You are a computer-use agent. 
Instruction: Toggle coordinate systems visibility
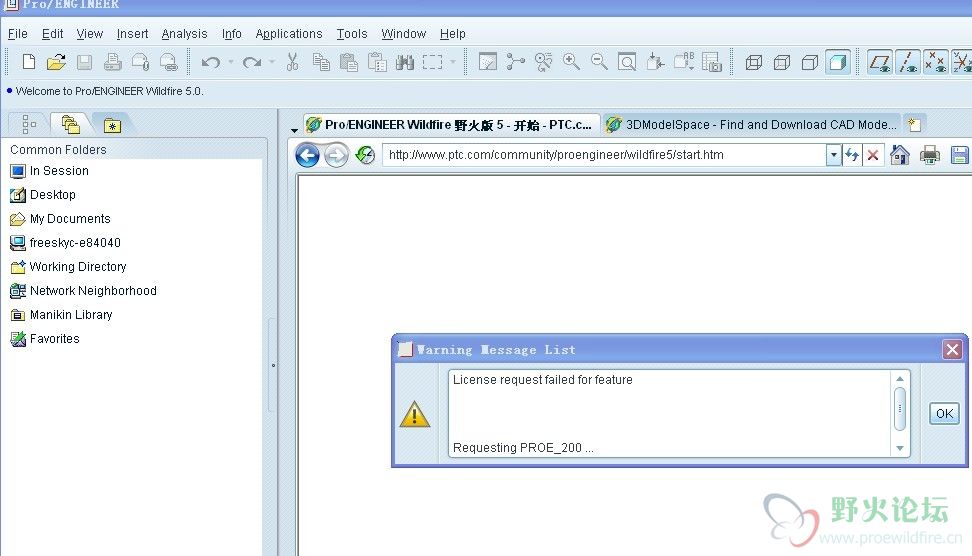point(961,62)
